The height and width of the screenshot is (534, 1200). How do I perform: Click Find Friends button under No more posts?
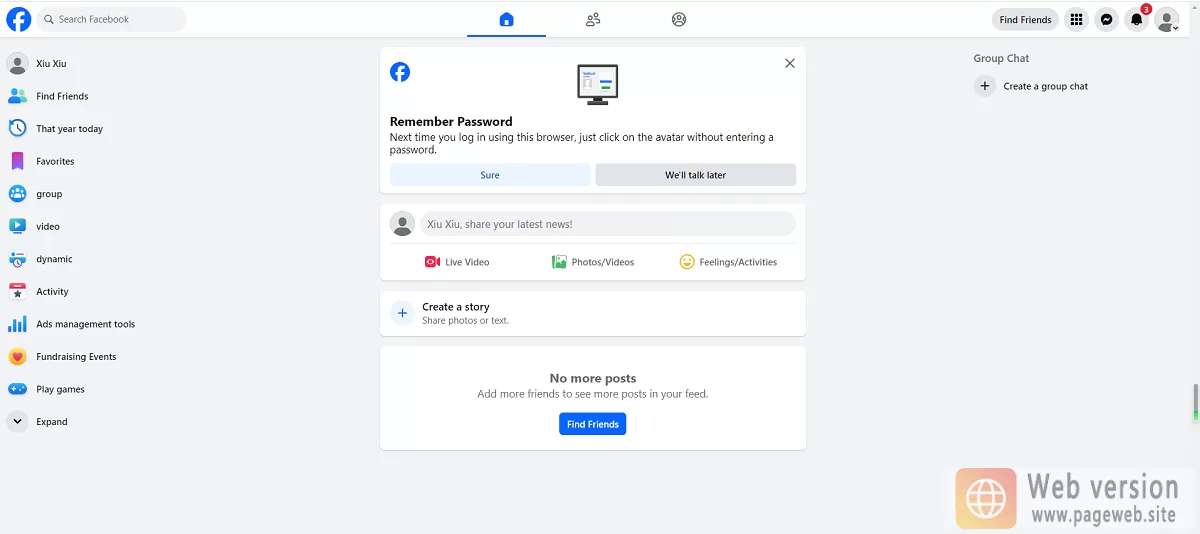pyautogui.click(x=593, y=424)
